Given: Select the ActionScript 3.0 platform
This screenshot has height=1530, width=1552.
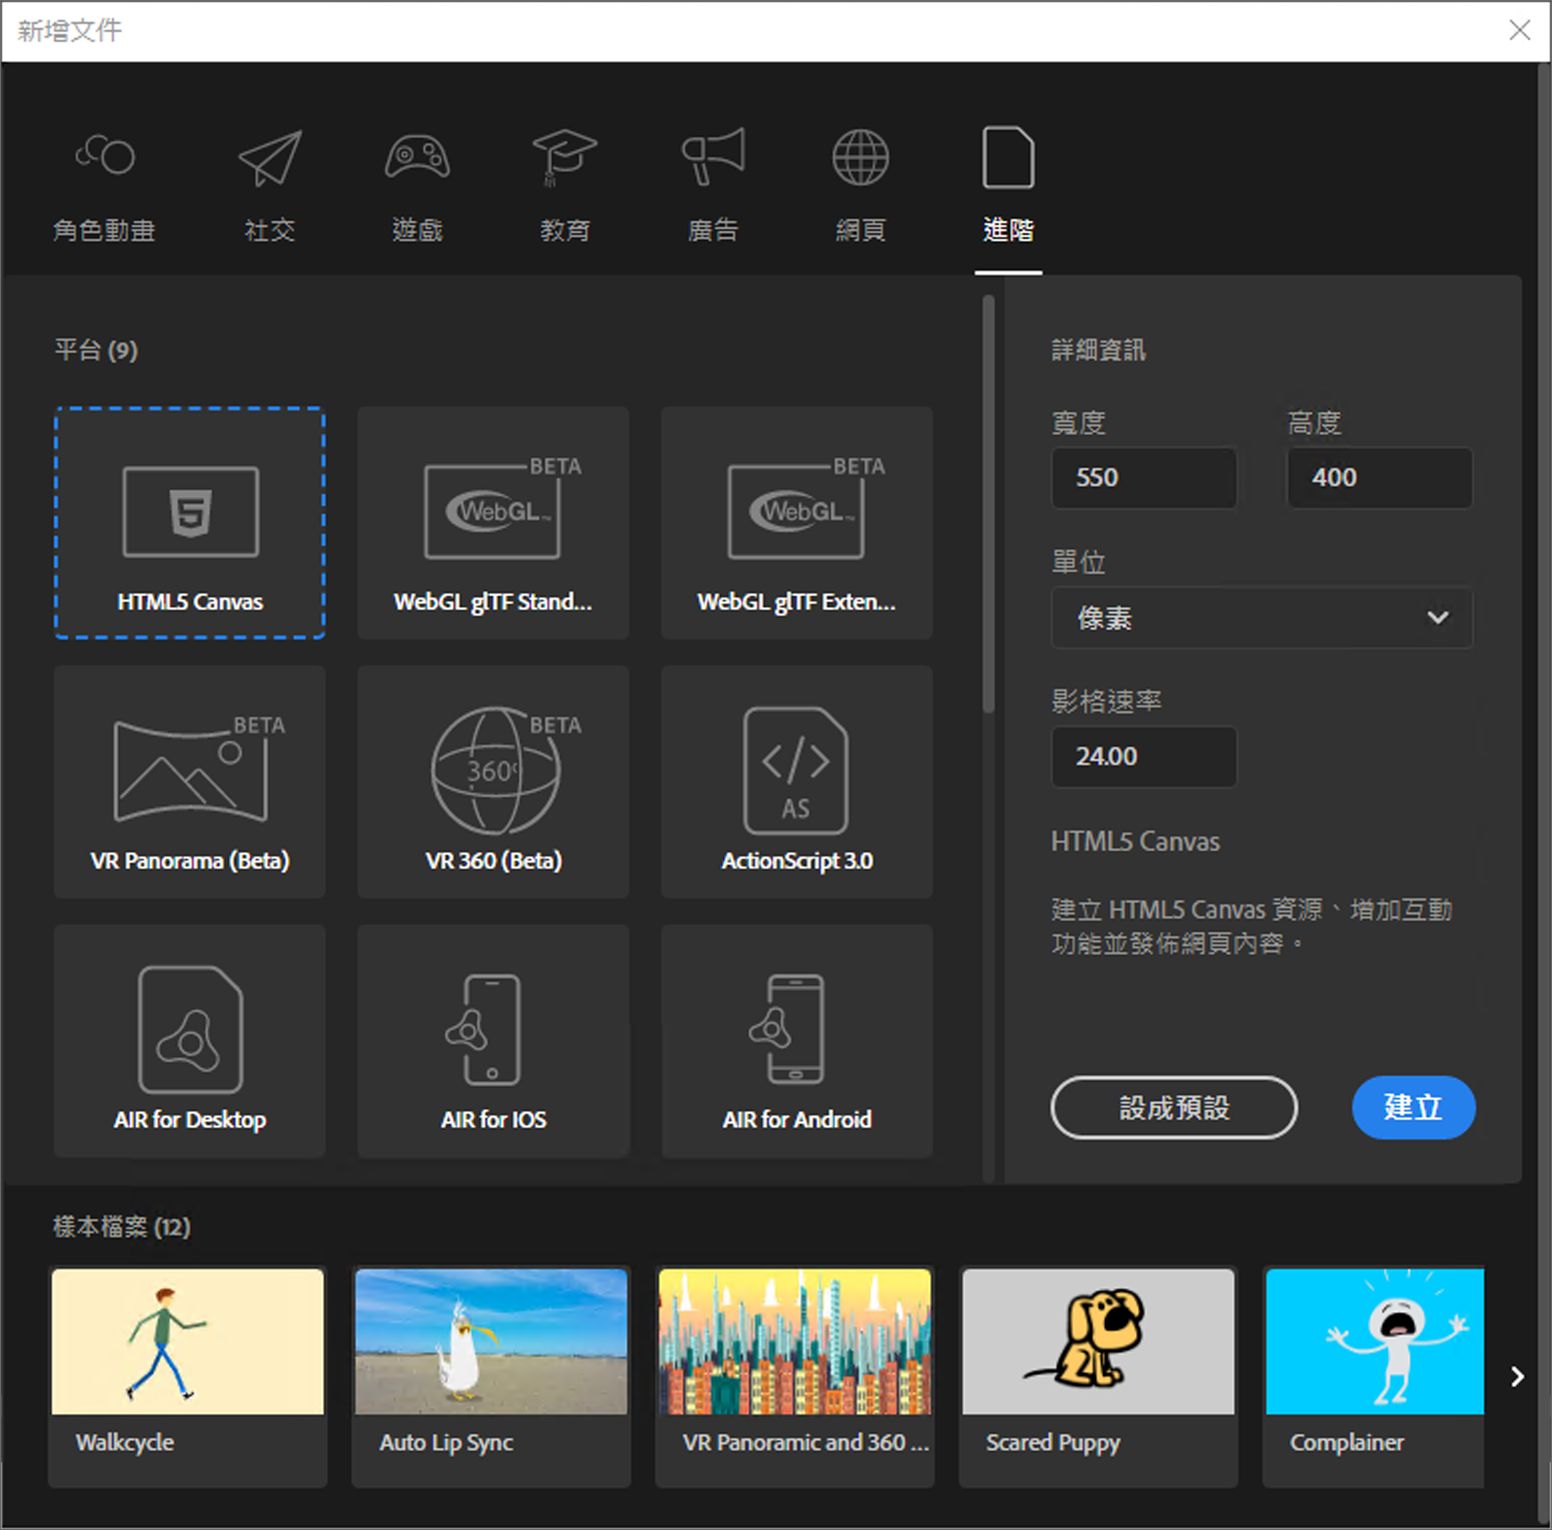Looking at the screenshot, I should pyautogui.click(x=795, y=782).
